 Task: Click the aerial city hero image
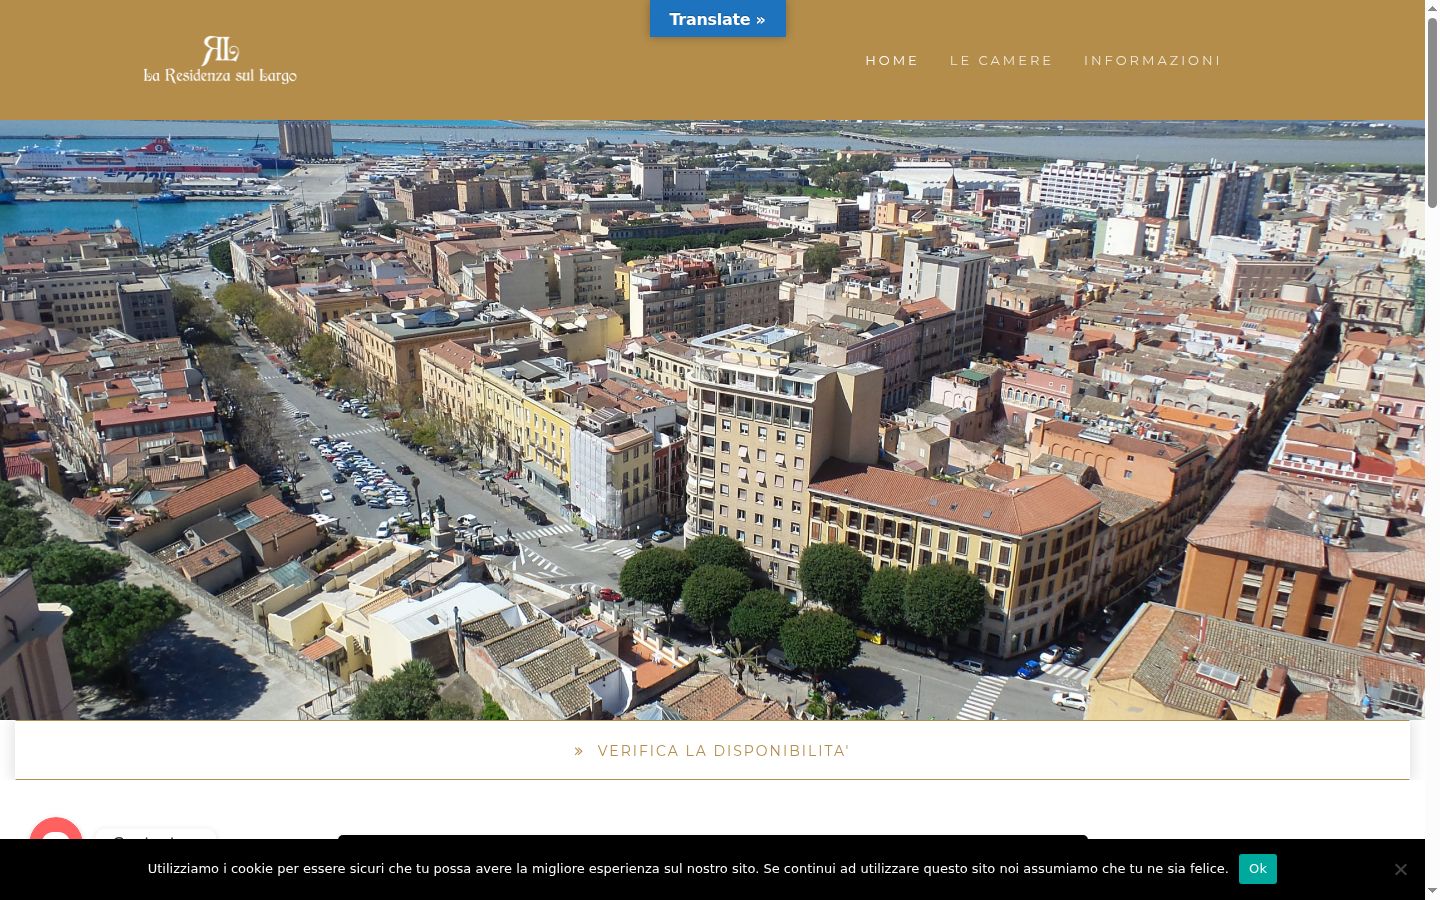(x=712, y=420)
